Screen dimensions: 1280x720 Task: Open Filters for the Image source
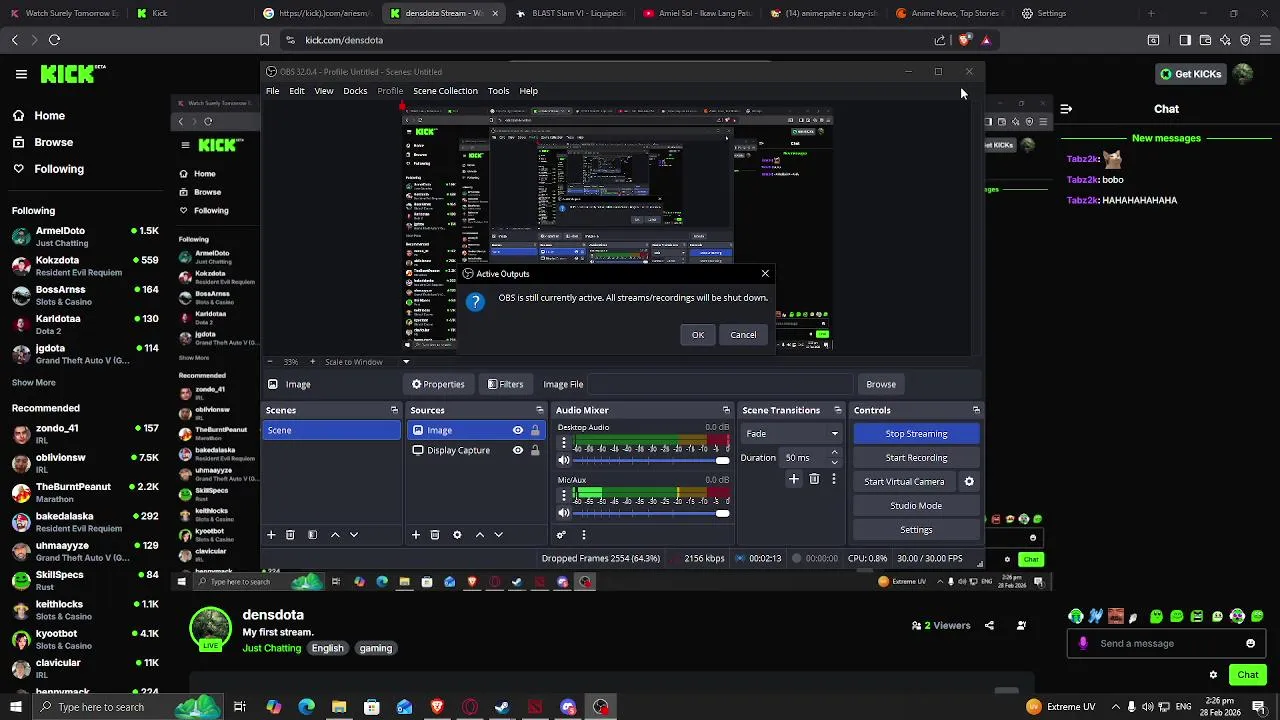[505, 384]
